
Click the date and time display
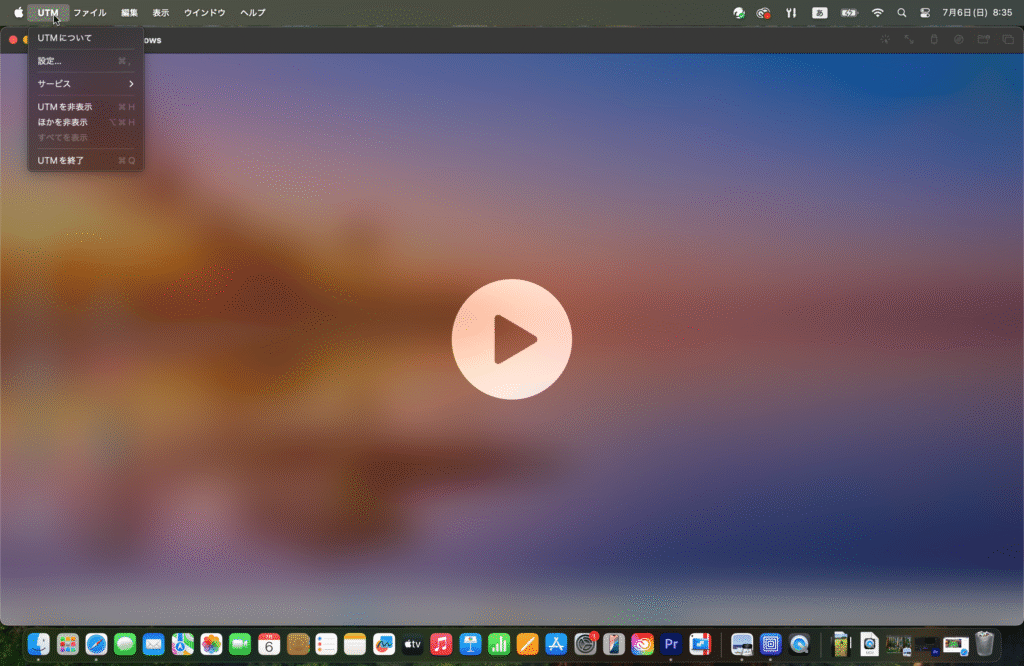point(977,13)
